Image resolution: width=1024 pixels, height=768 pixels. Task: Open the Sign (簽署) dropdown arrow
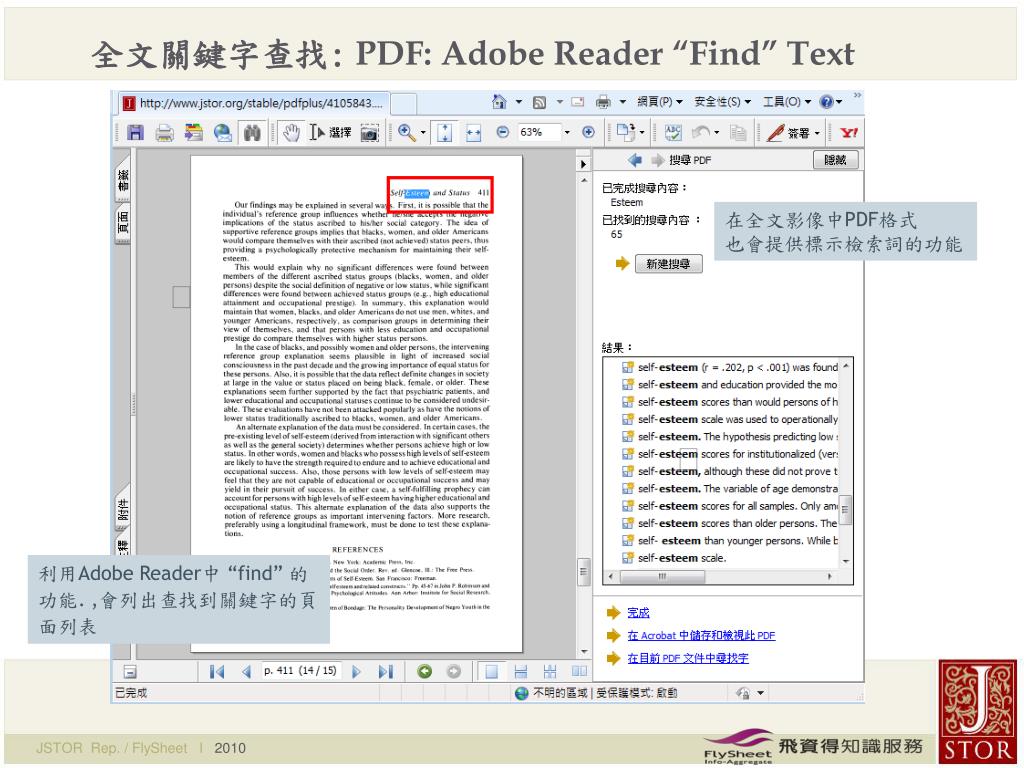817,133
